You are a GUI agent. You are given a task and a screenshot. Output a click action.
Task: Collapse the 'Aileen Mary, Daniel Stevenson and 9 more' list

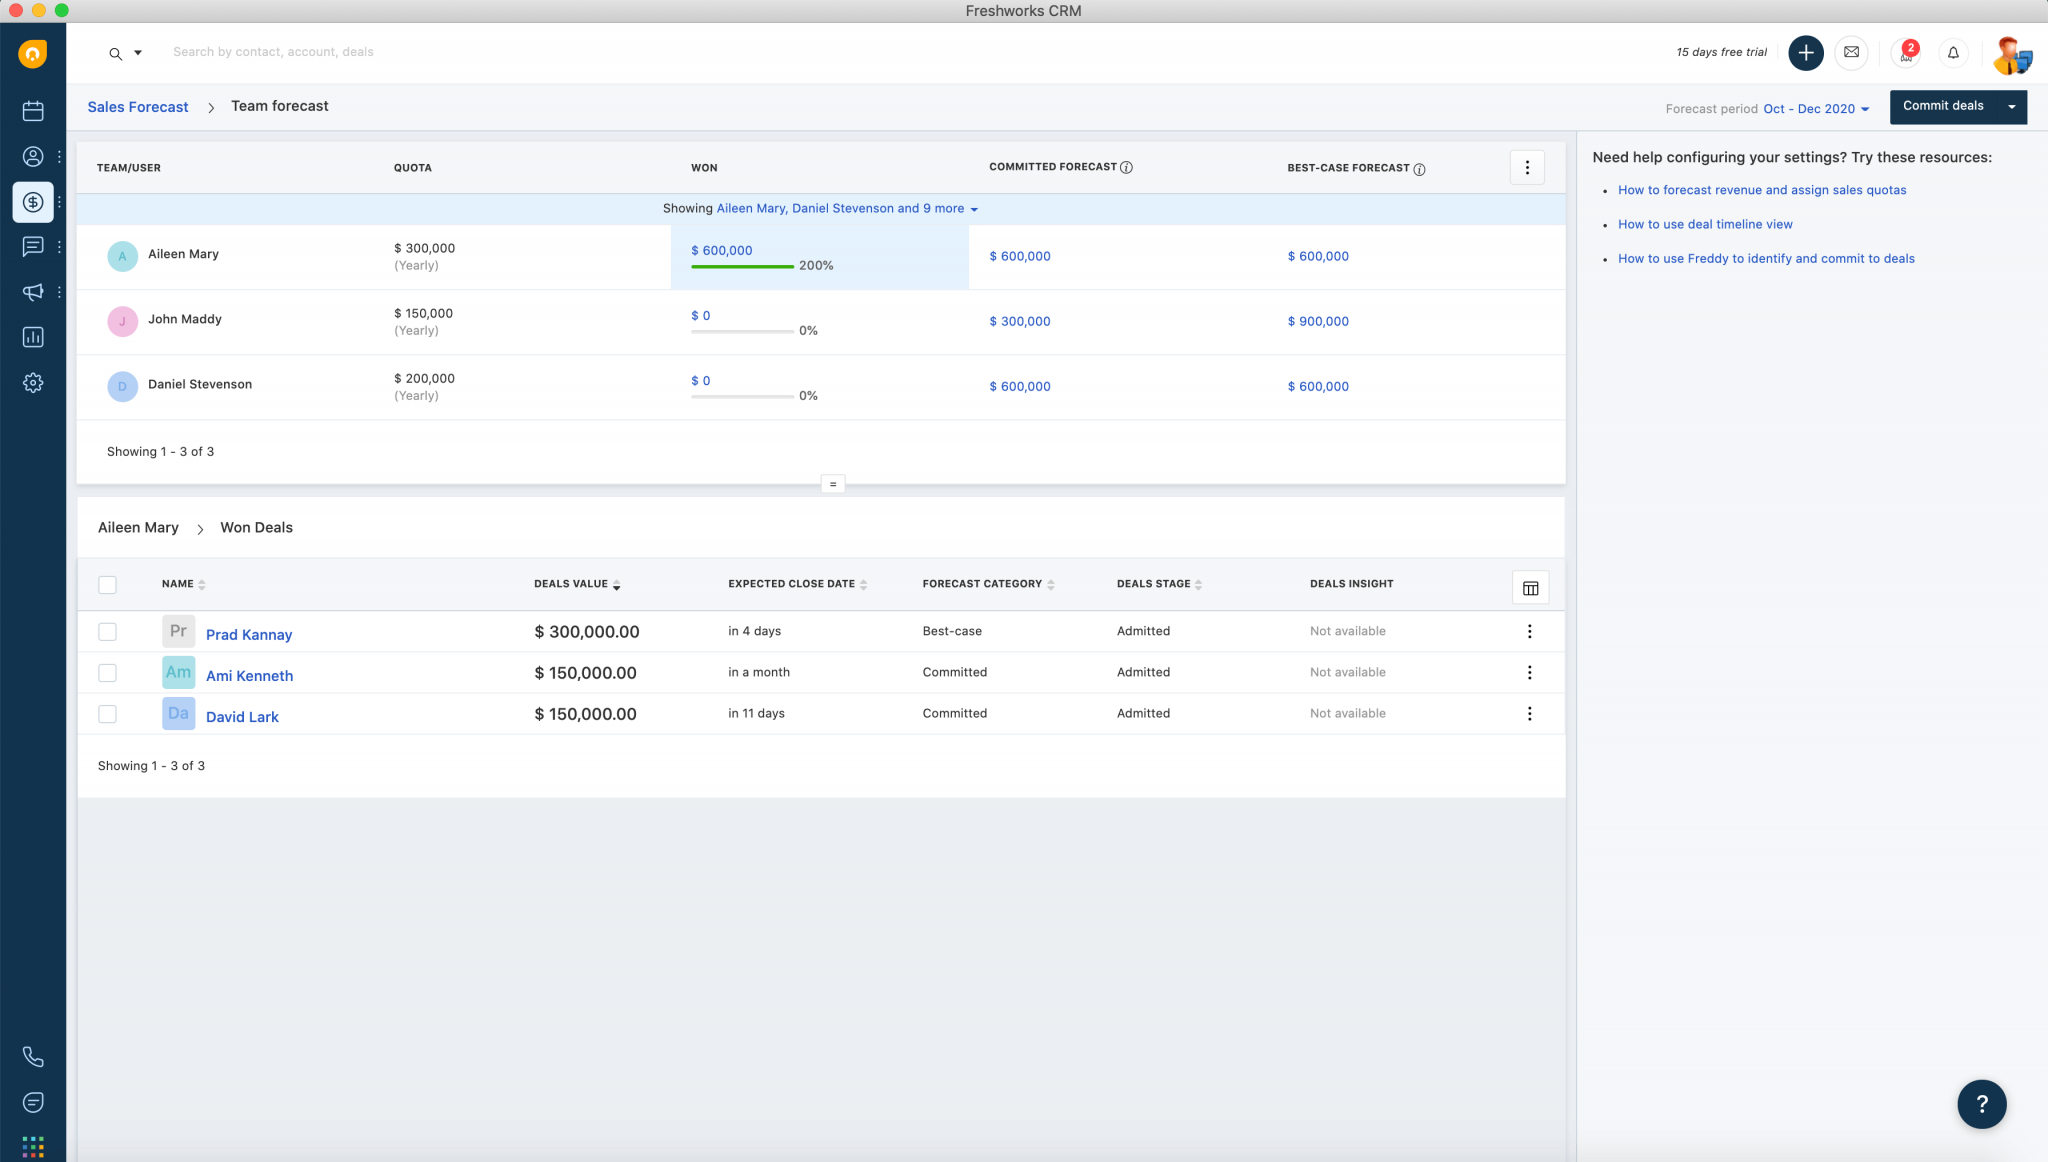tap(974, 209)
